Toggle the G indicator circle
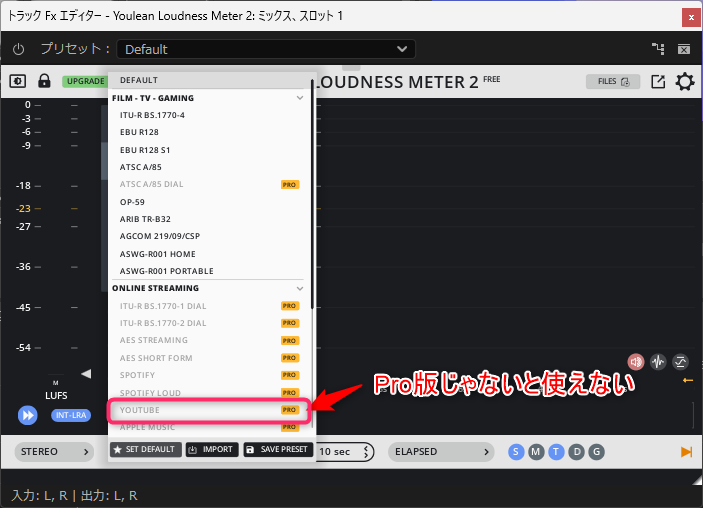The width and height of the screenshot is (703, 508). 596,452
